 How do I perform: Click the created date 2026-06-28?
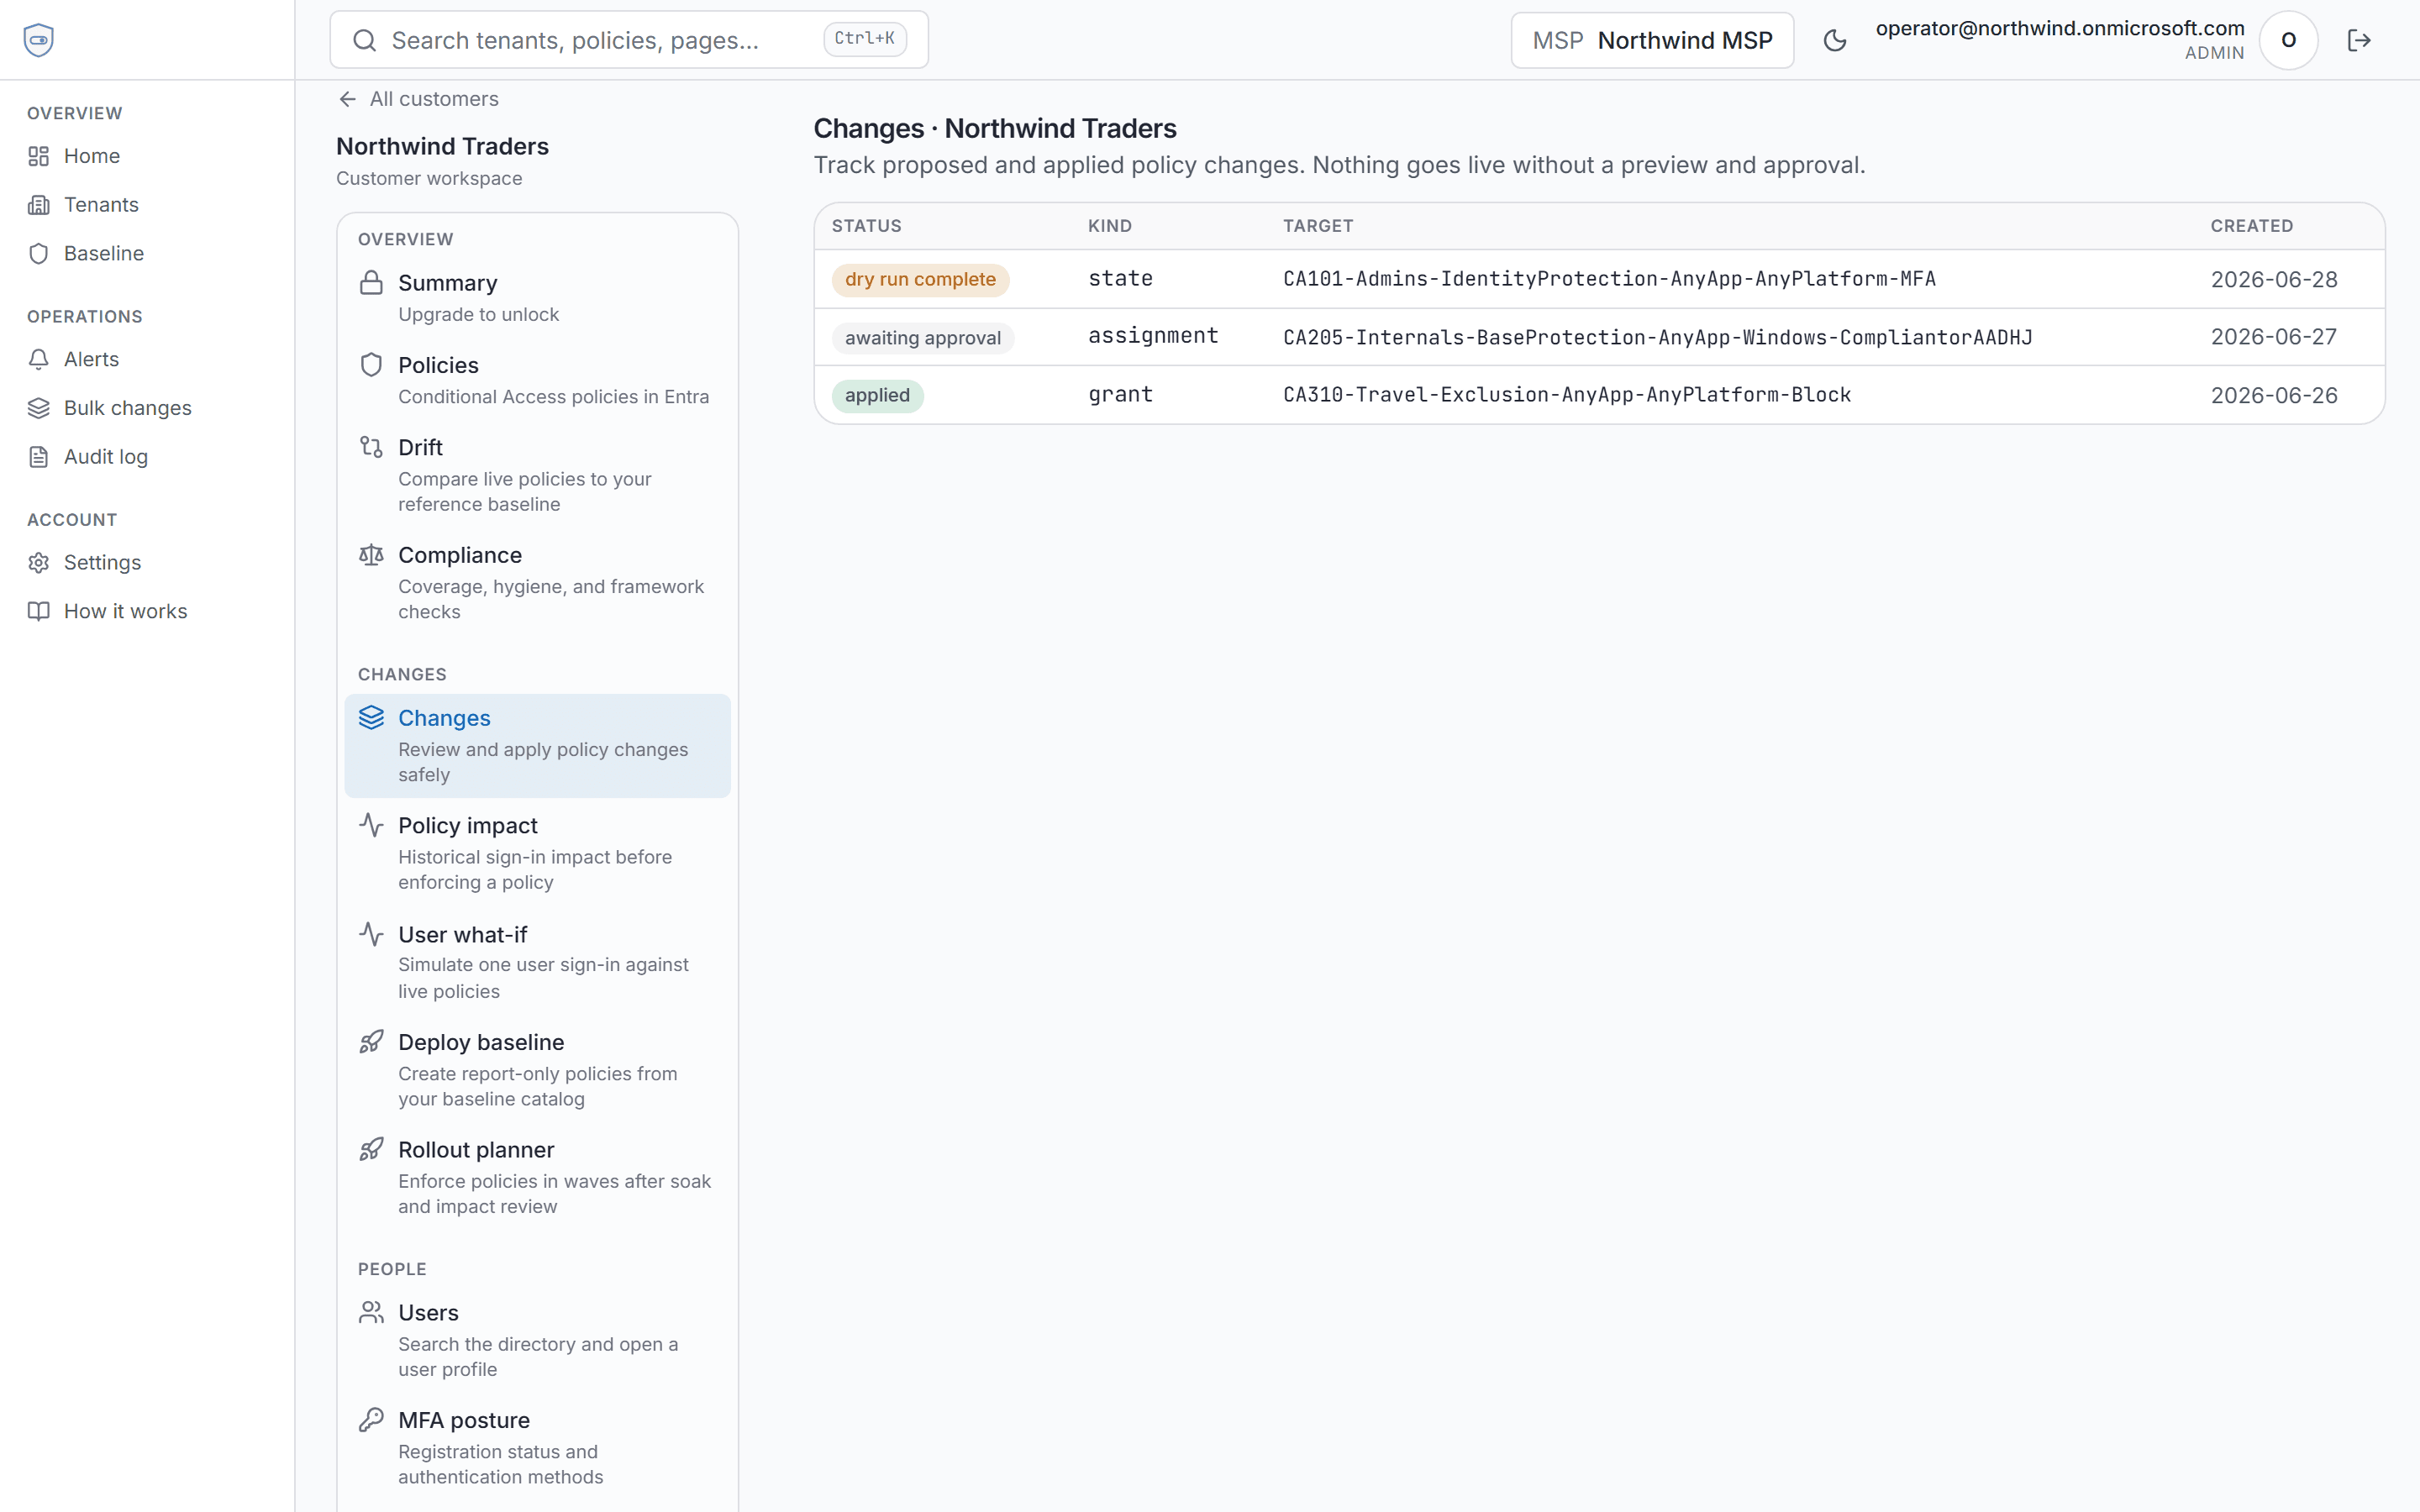(2273, 280)
